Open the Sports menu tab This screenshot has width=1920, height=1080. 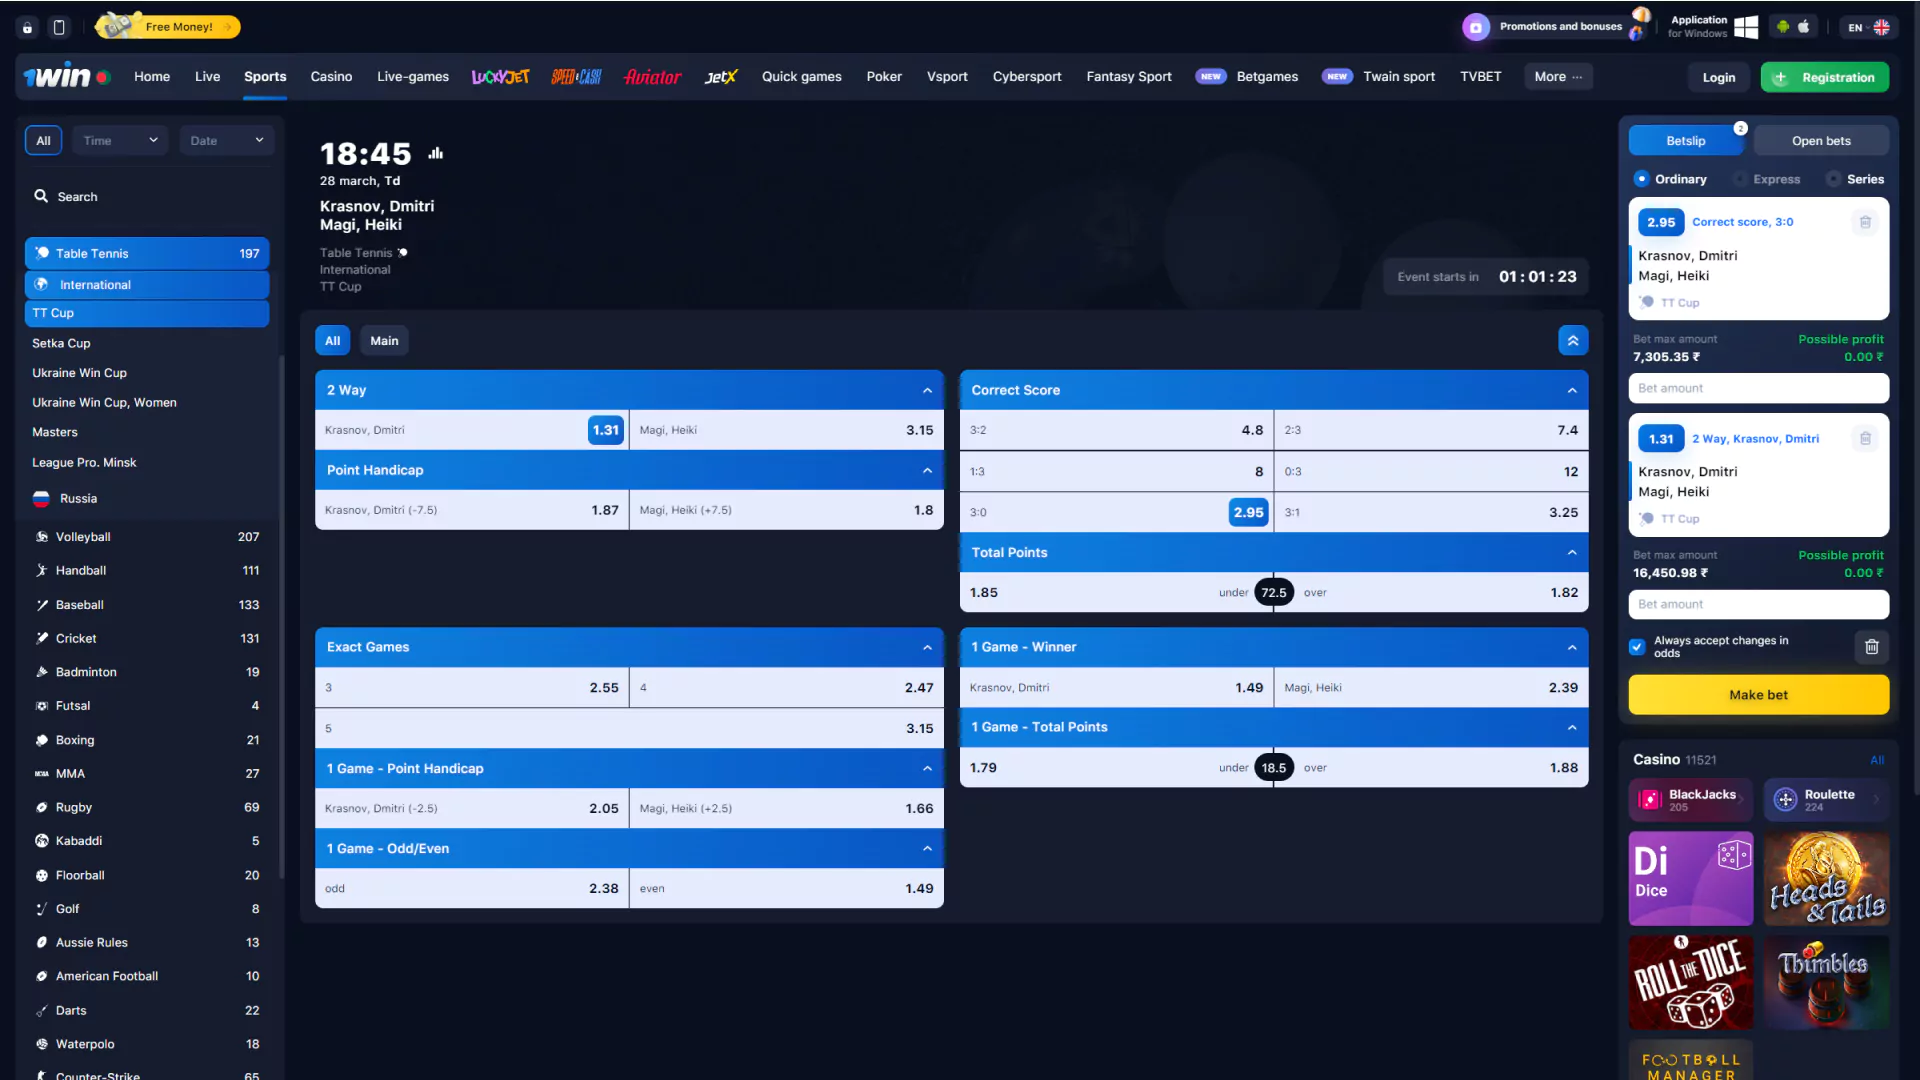pyautogui.click(x=264, y=76)
